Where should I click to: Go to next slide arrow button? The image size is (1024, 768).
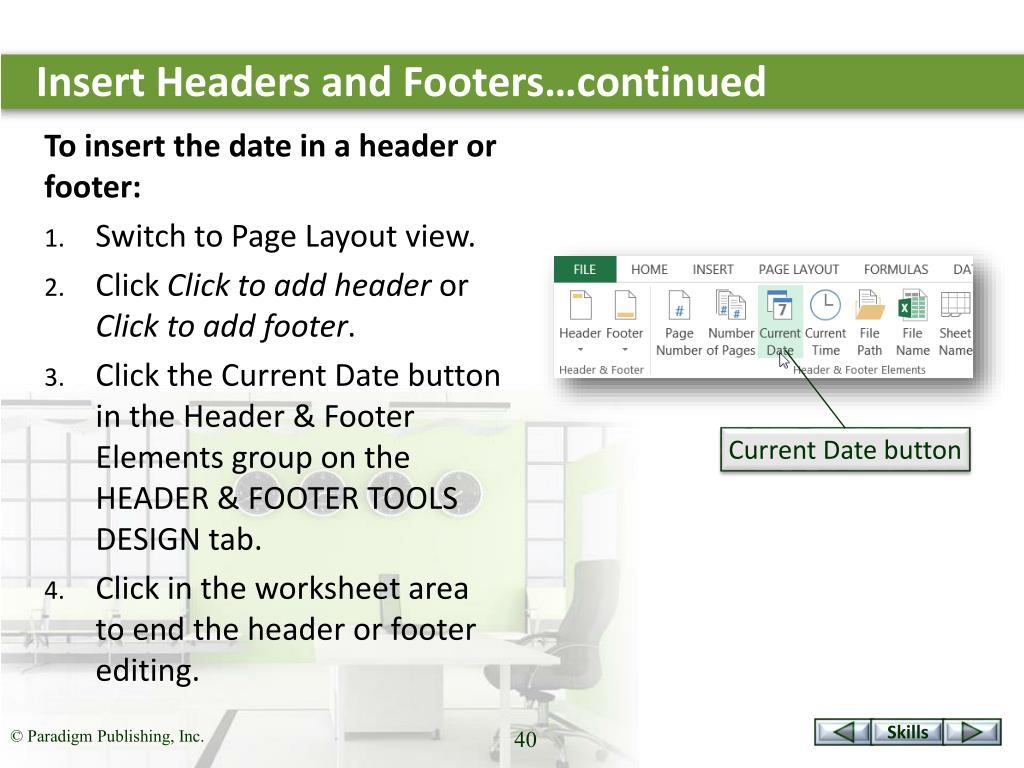click(x=972, y=731)
